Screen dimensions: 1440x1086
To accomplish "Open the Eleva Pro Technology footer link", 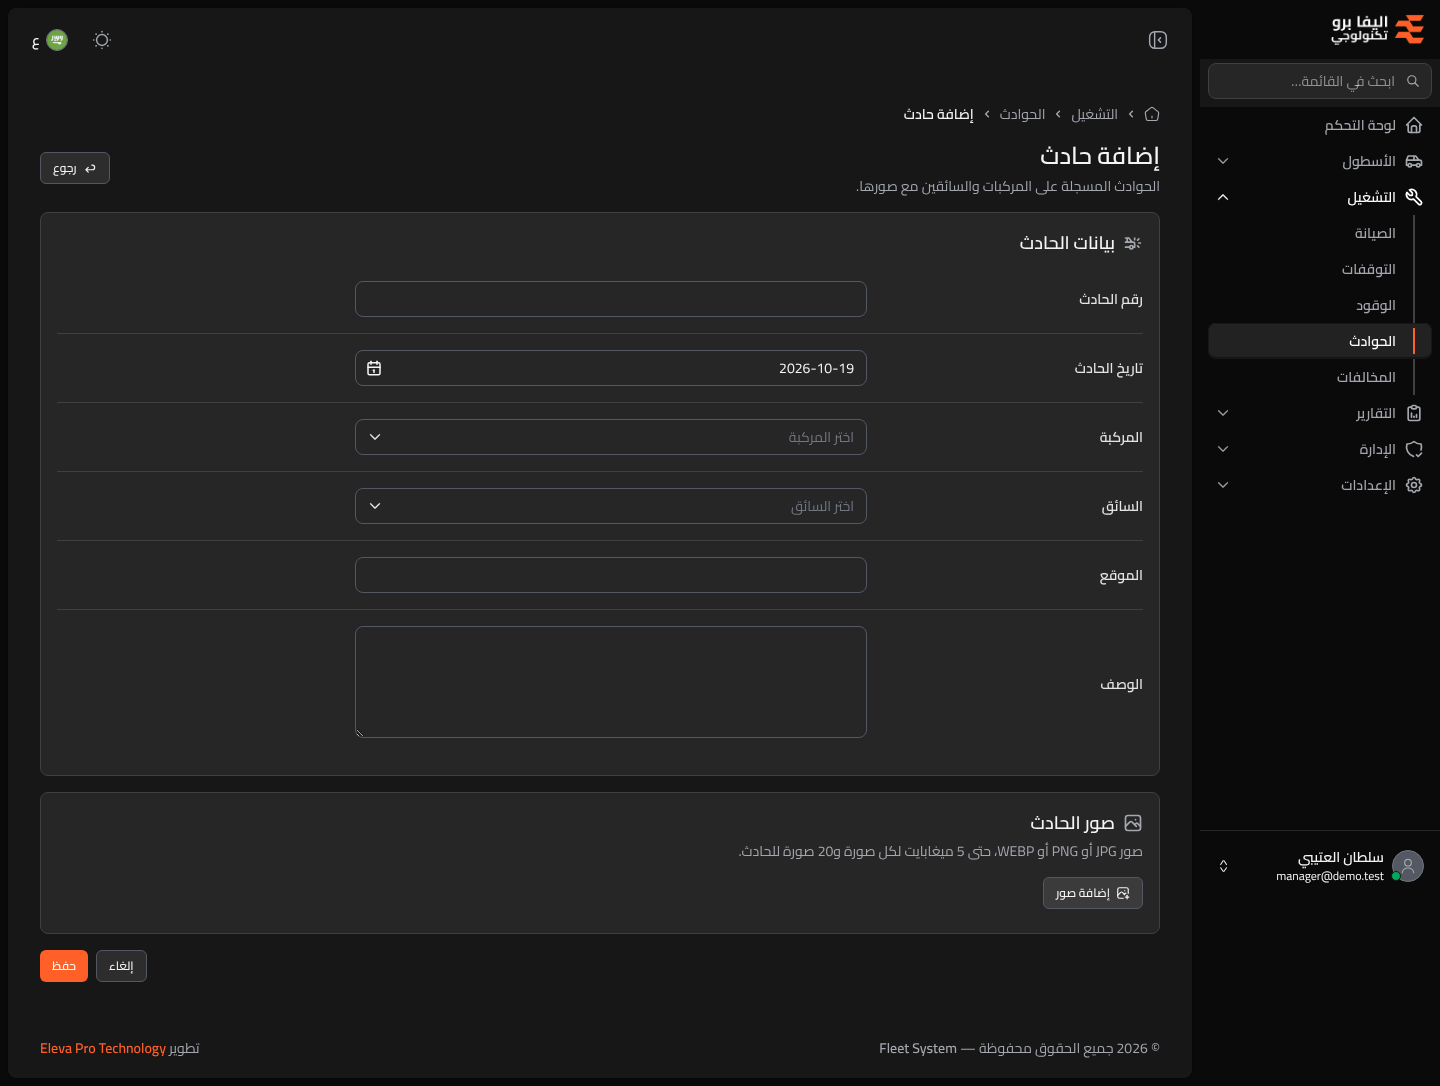I will point(103,1048).
